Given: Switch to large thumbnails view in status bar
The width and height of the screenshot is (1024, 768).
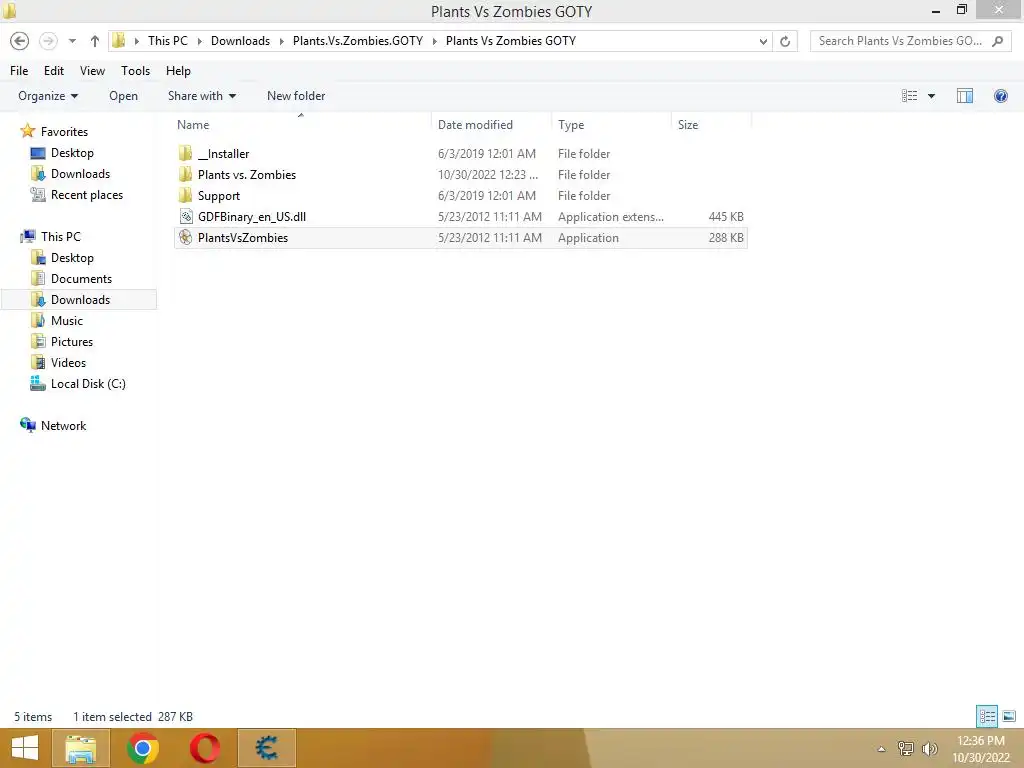Looking at the screenshot, I should [1009, 716].
